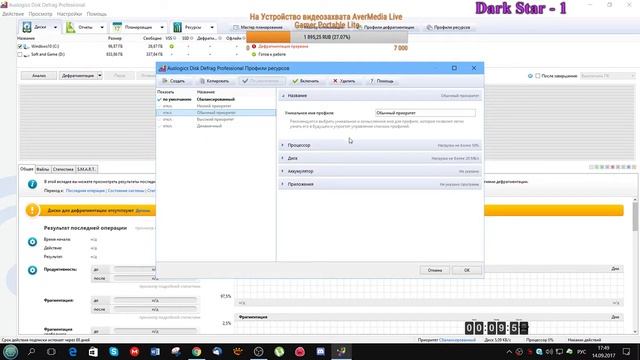Click Копировать in the profiles dialog toolbar
Viewport: 640px width, 360px height.
[214, 81]
